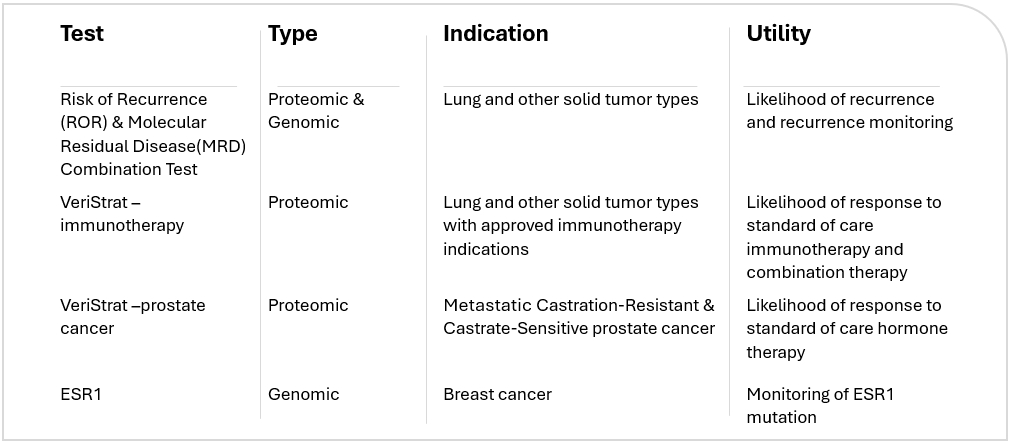1011x443 pixels.
Task: Click the Breast cancer indication cell
Action: tap(497, 394)
